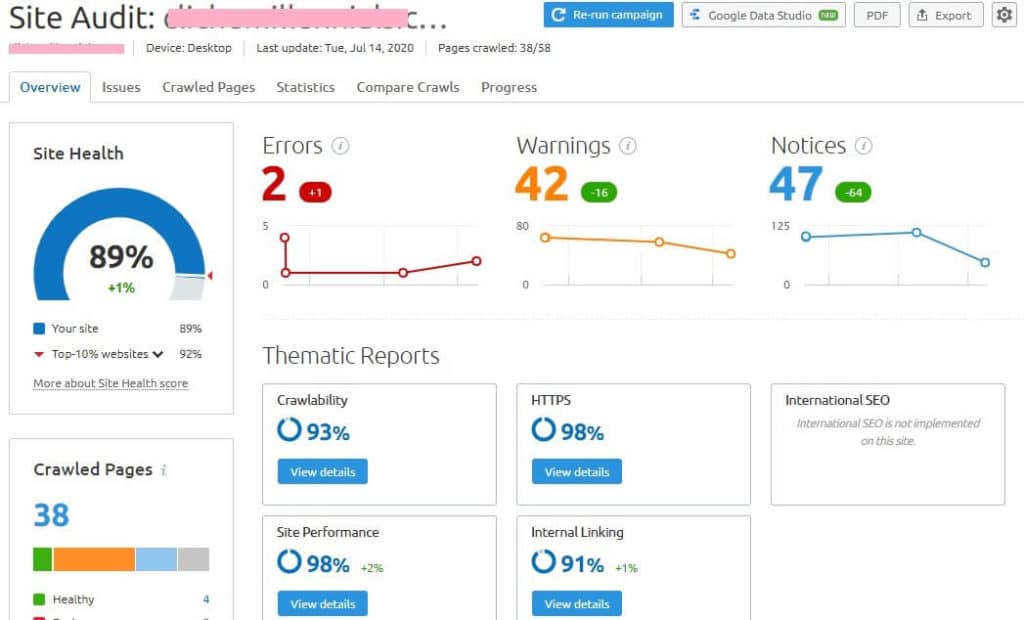The width and height of the screenshot is (1024, 620).
Task: Click the HTTPS progress circle icon
Action: pos(543,430)
